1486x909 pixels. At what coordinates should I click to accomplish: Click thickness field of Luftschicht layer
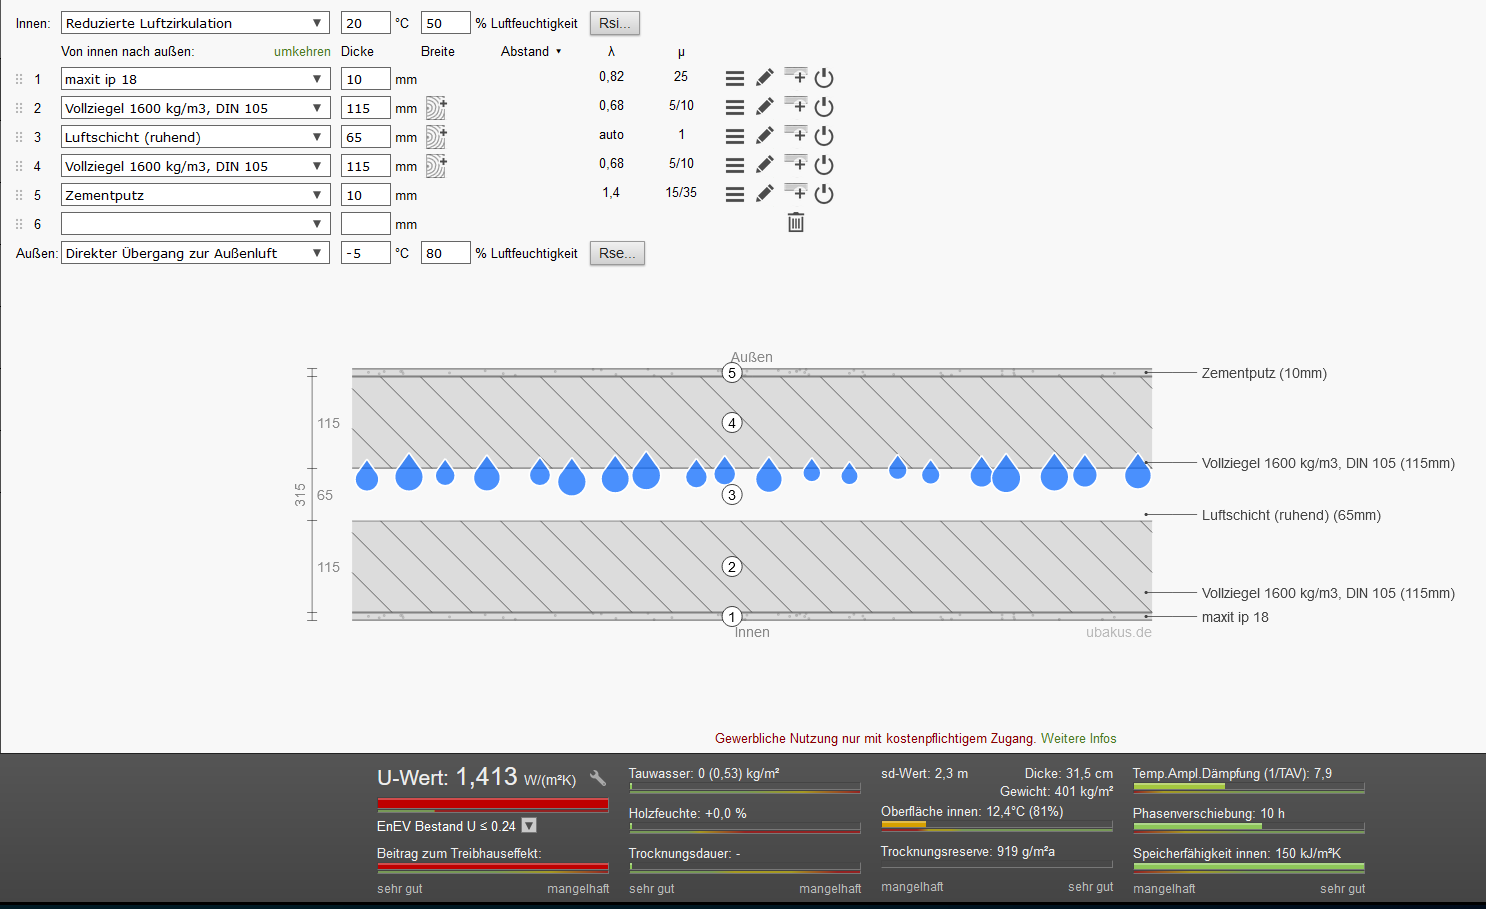[x=365, y=137]
